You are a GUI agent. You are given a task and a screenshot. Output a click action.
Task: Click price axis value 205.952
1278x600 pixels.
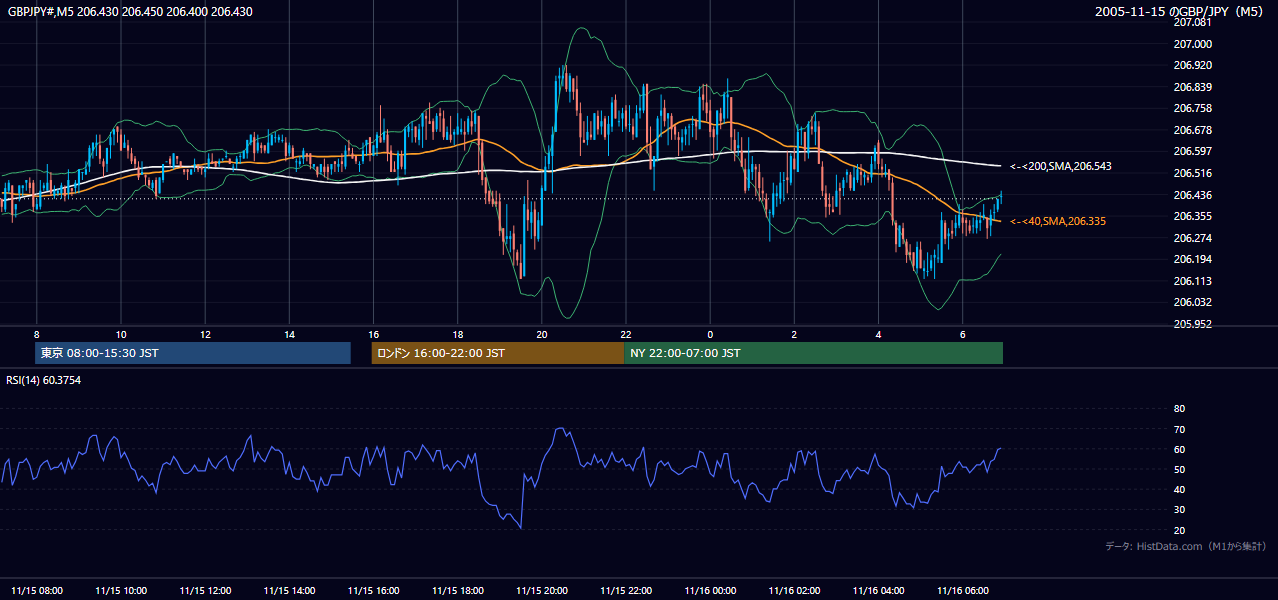[x=1193, y=324]
